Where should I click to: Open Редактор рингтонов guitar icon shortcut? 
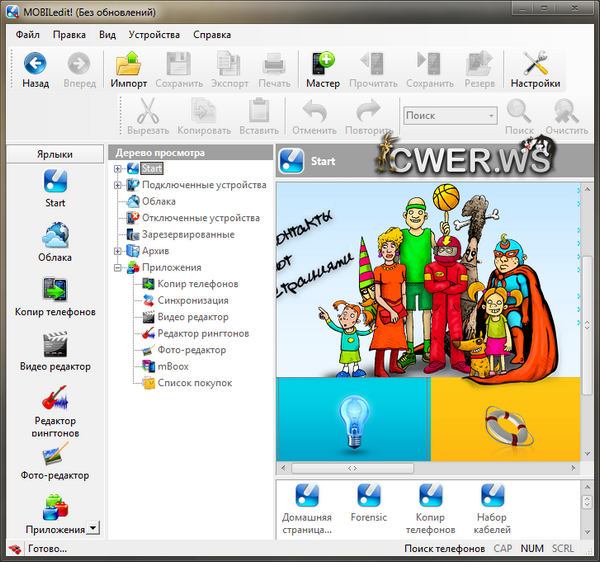click(x=55, y=398)
